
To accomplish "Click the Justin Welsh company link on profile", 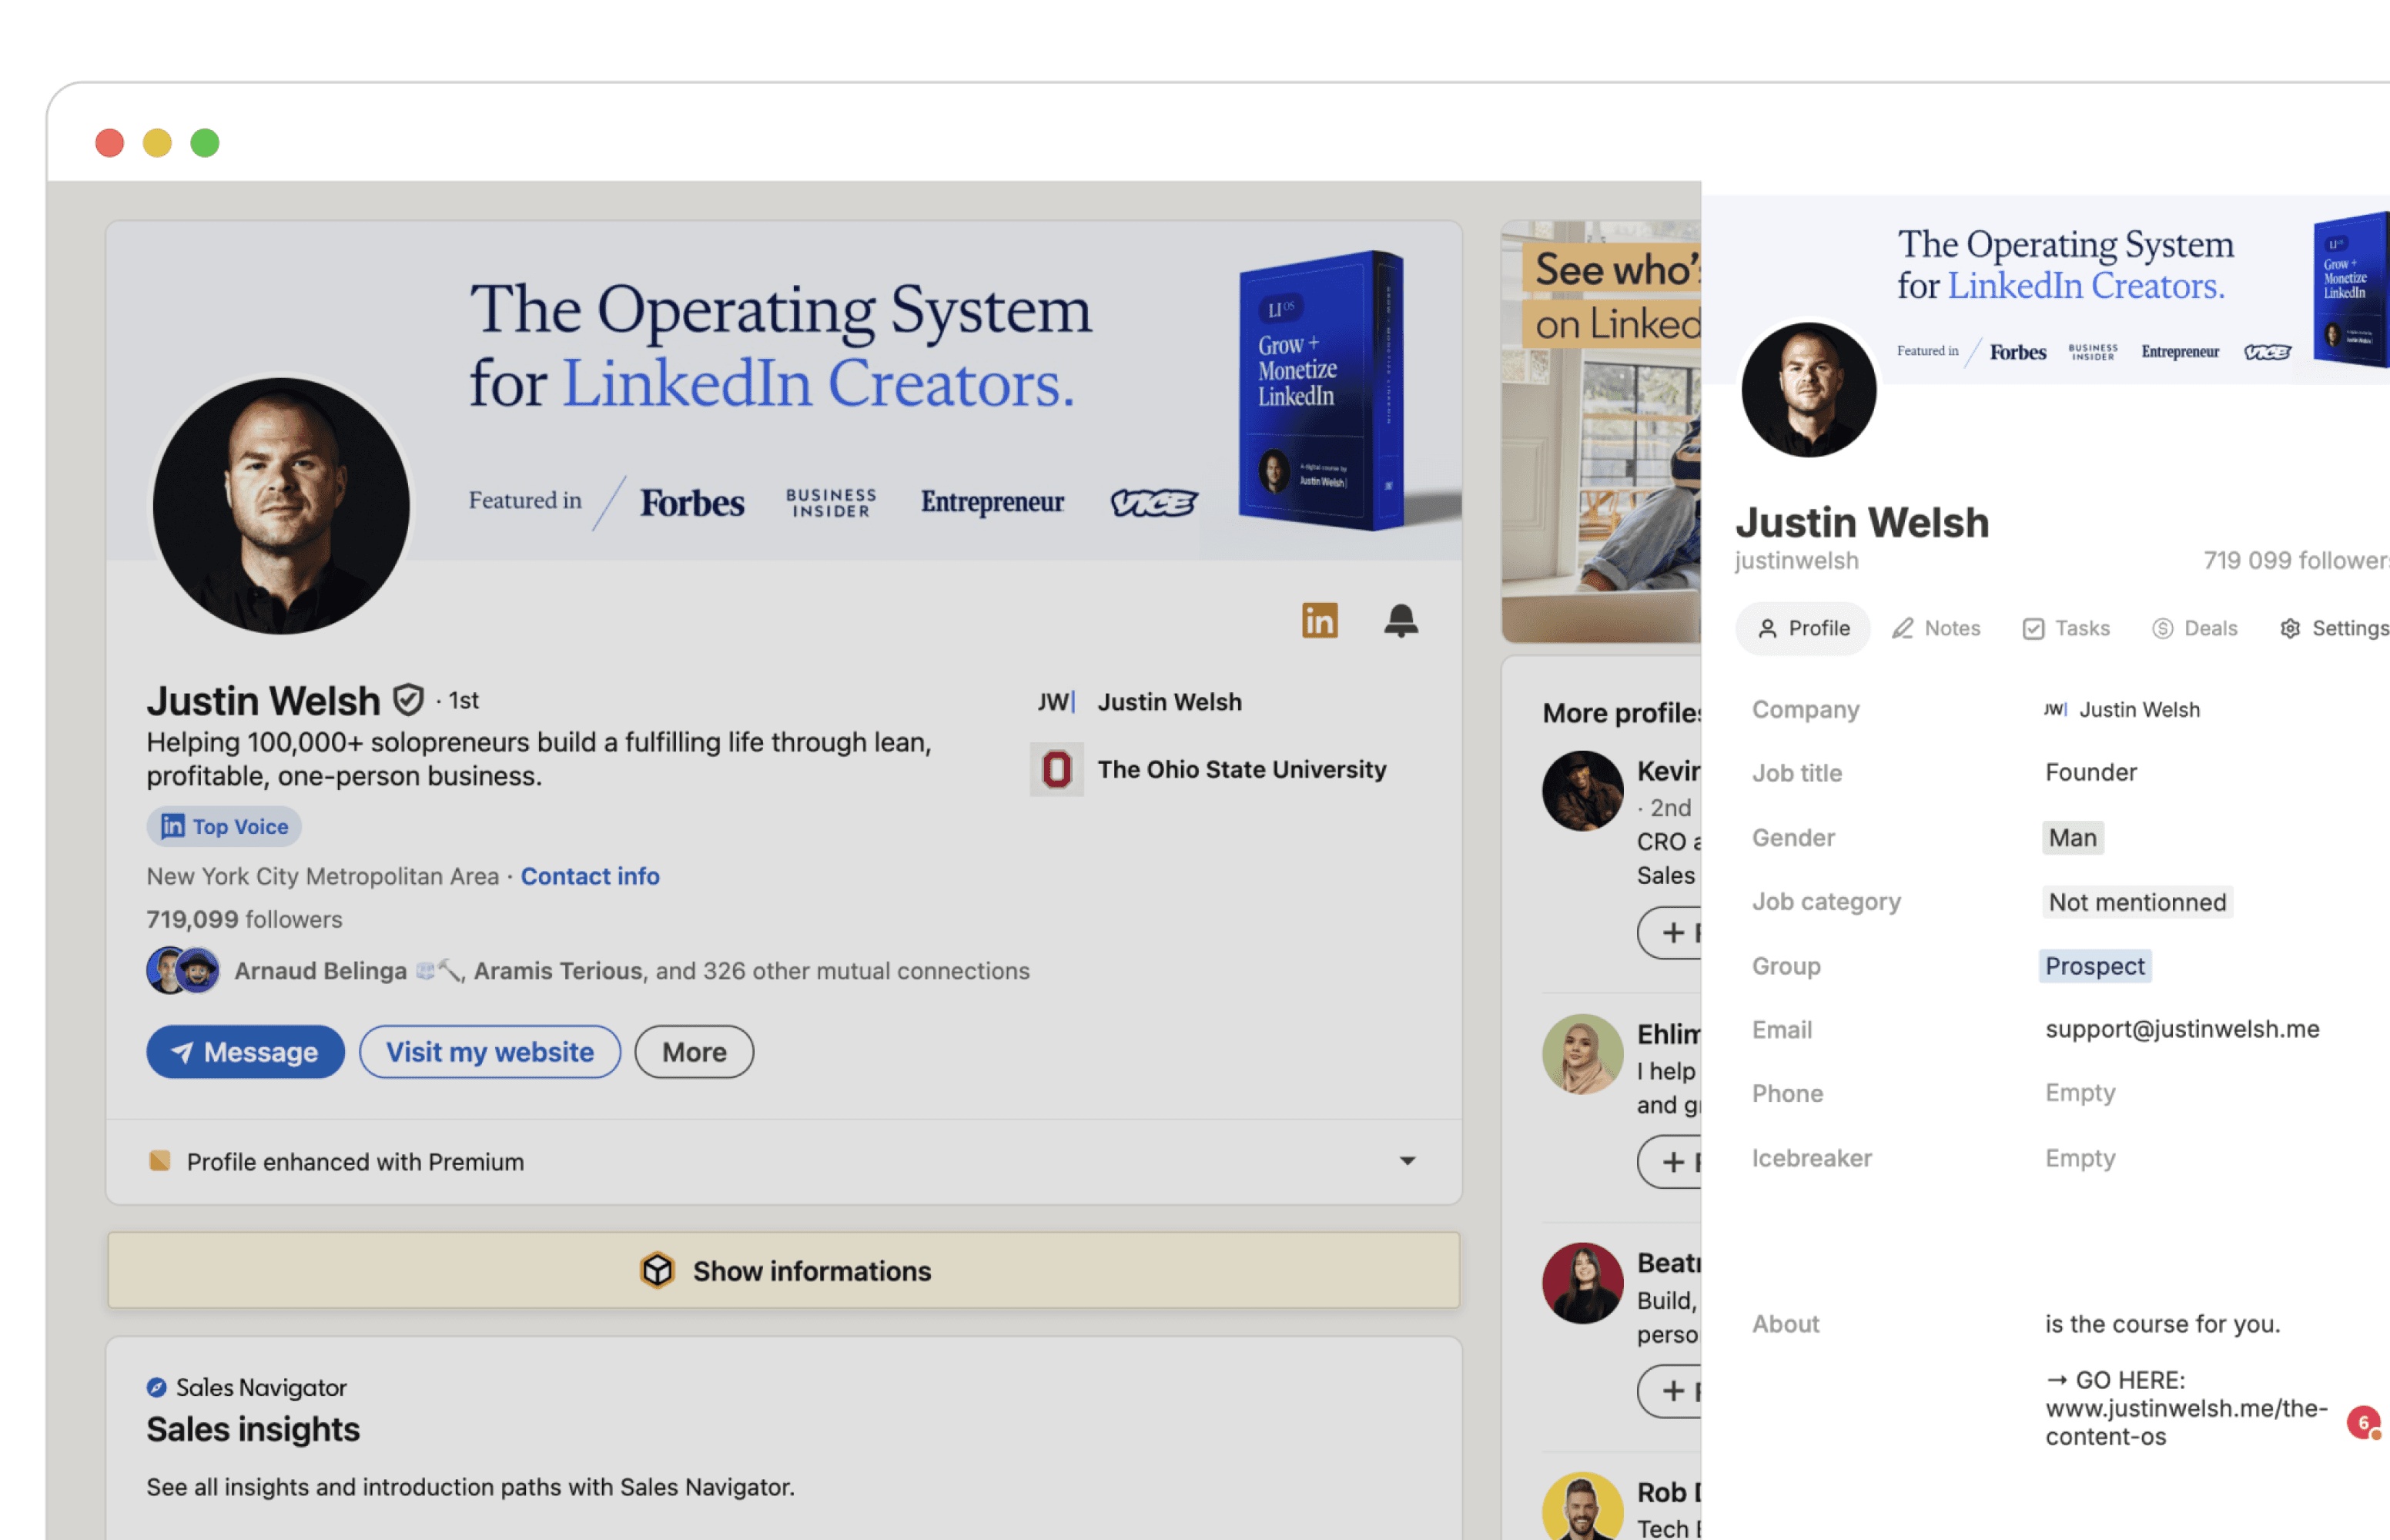I will point(1170,702).
